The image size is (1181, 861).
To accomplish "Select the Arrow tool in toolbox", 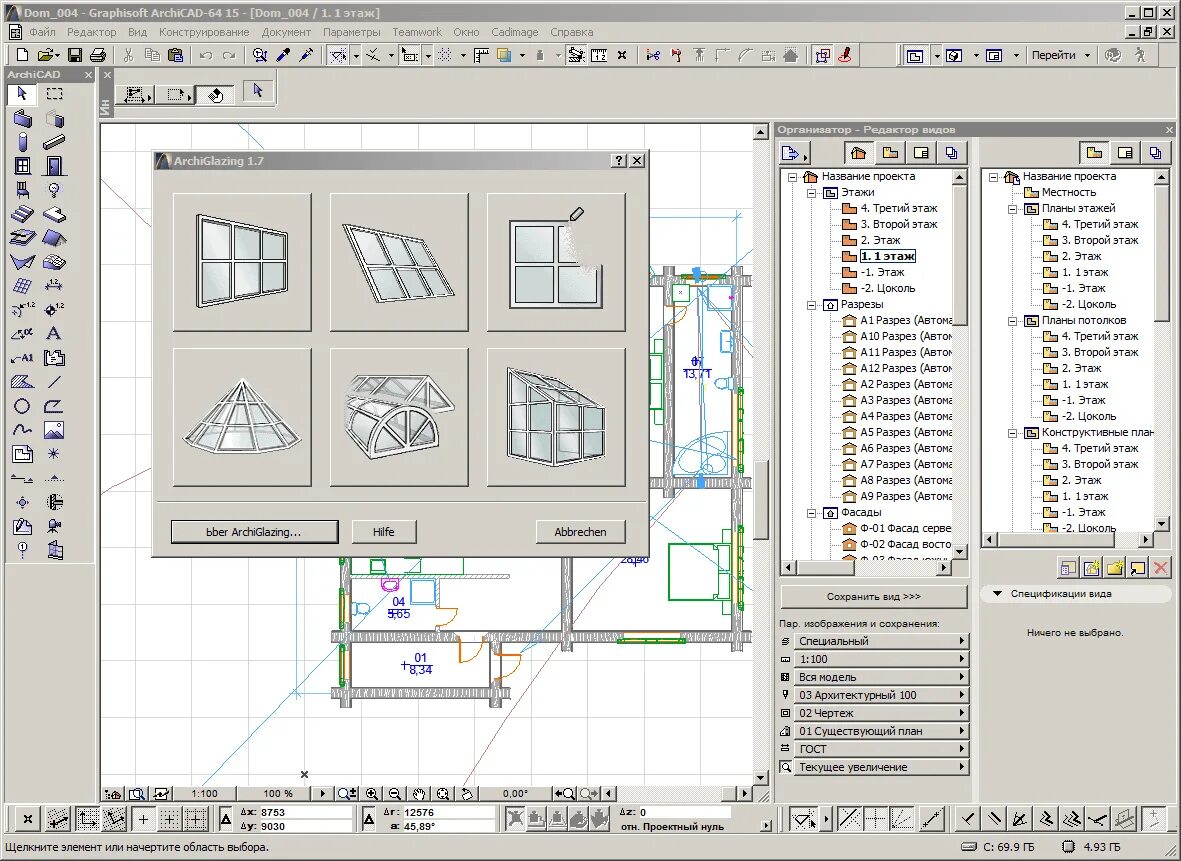I will pyautogui.click(x=22, y=93).
